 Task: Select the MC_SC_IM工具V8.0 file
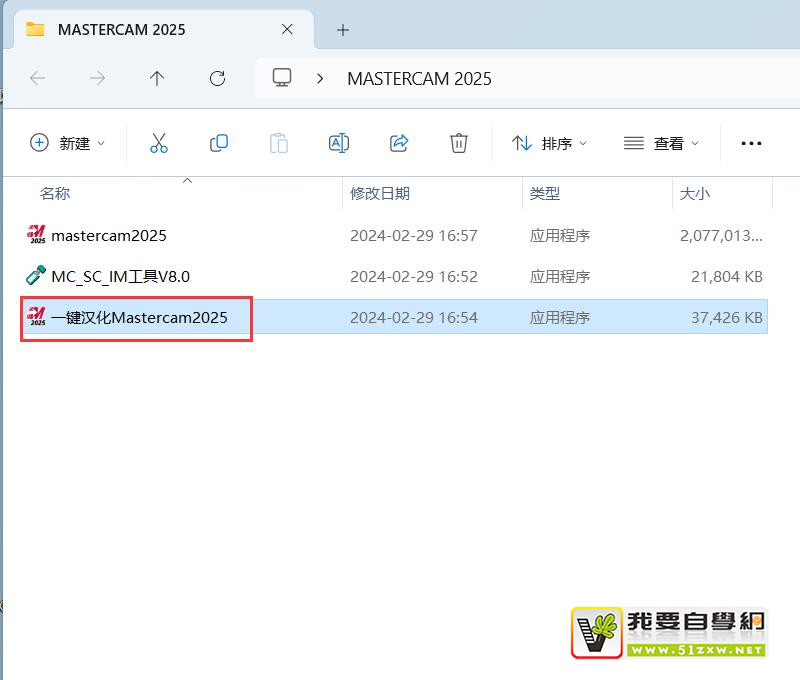click(120, 276)
